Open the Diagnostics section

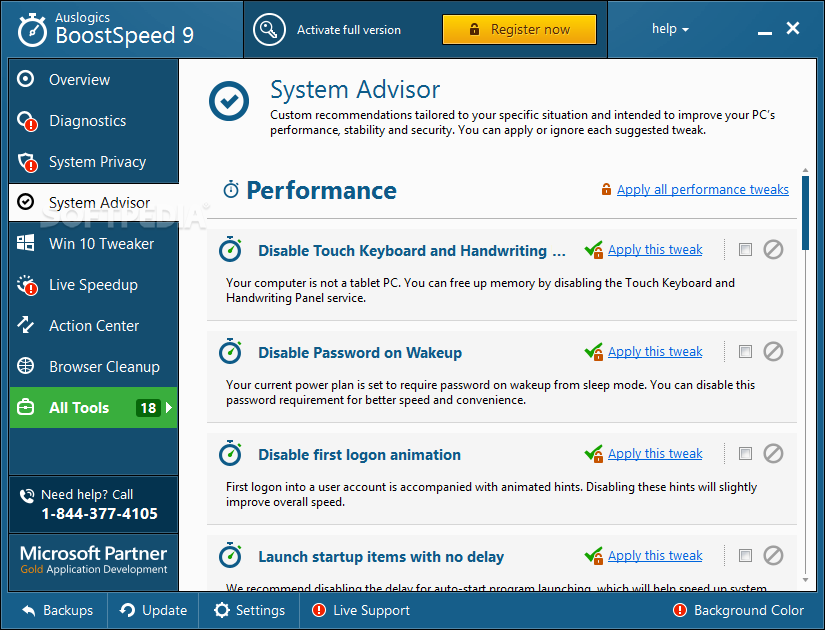tap(94, 121)
